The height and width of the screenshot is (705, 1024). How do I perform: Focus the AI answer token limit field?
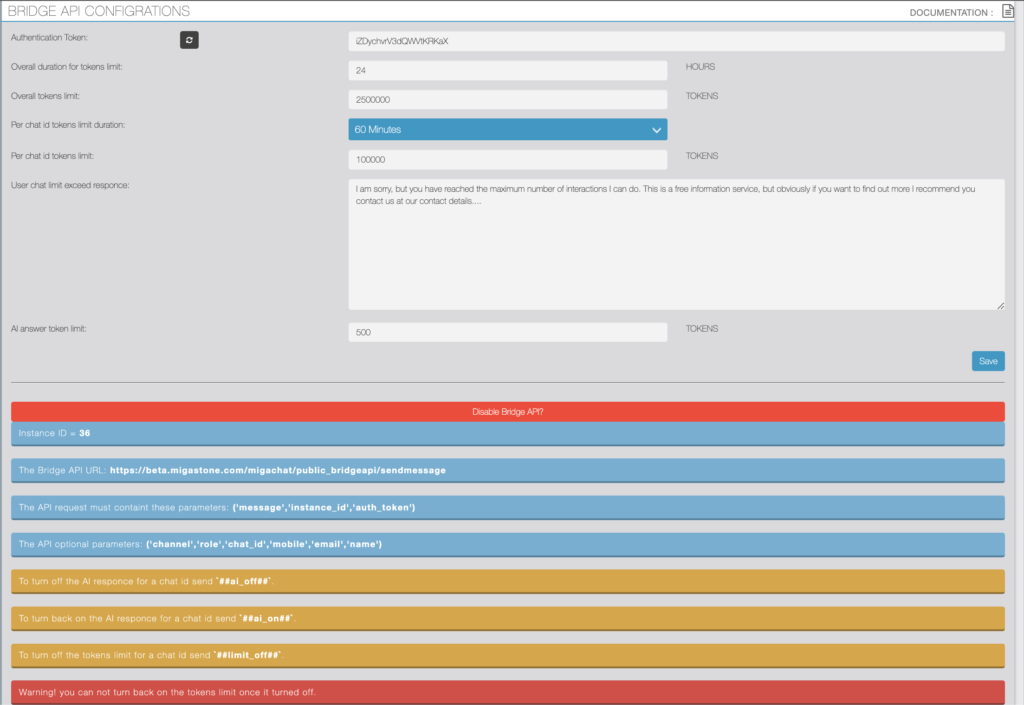pyautogui.click(x=507, y=332)
